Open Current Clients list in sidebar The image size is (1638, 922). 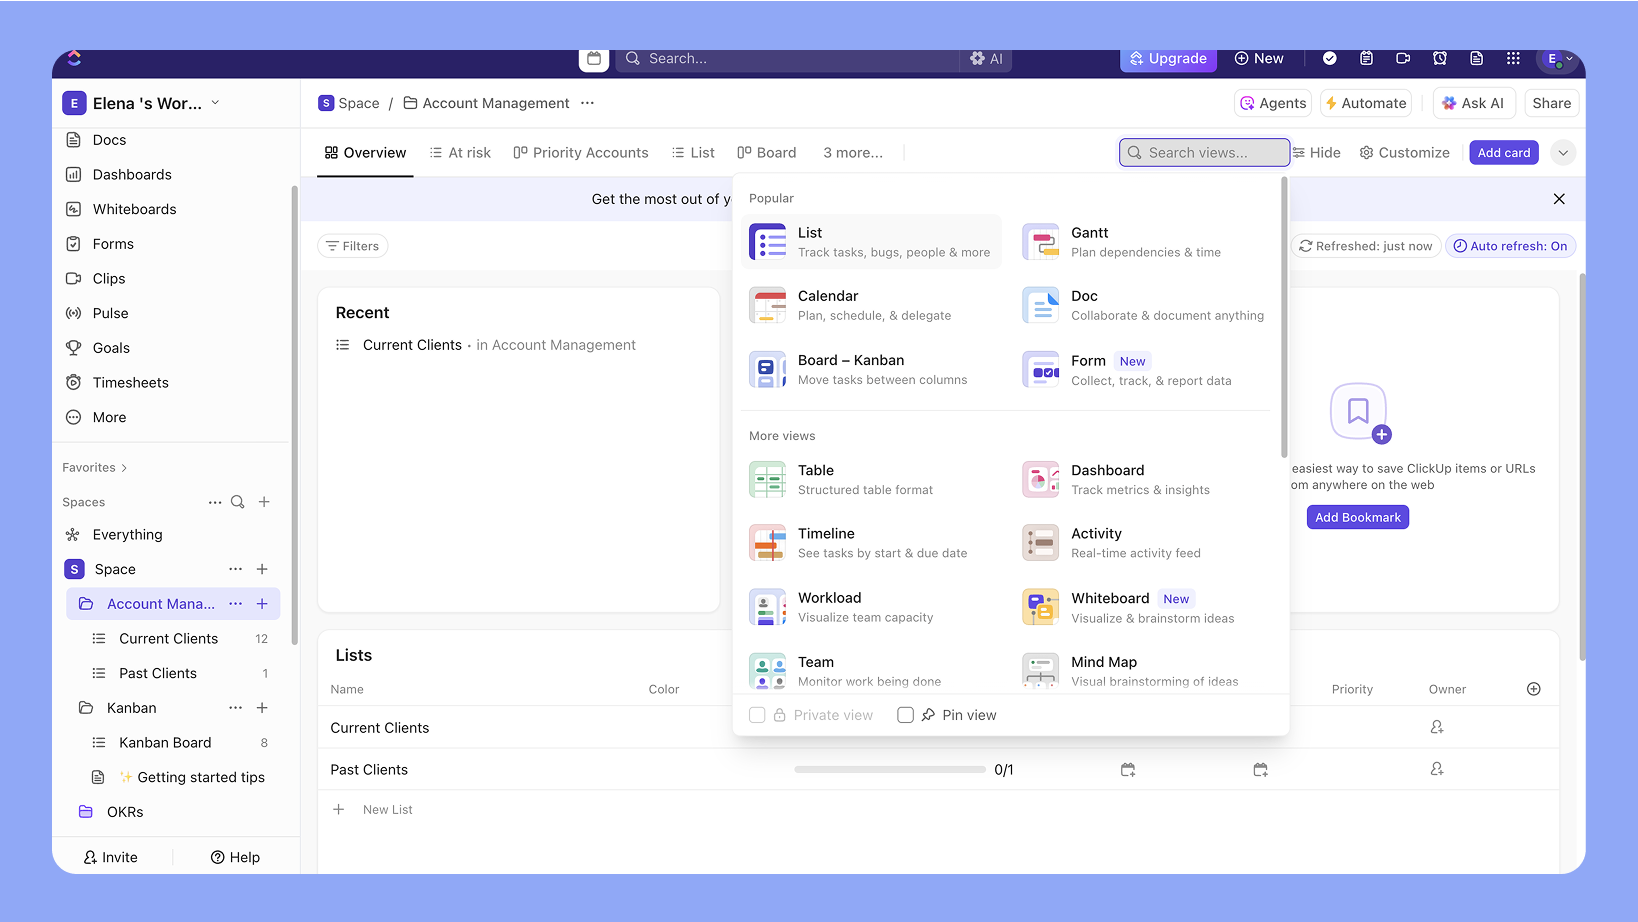173,639
